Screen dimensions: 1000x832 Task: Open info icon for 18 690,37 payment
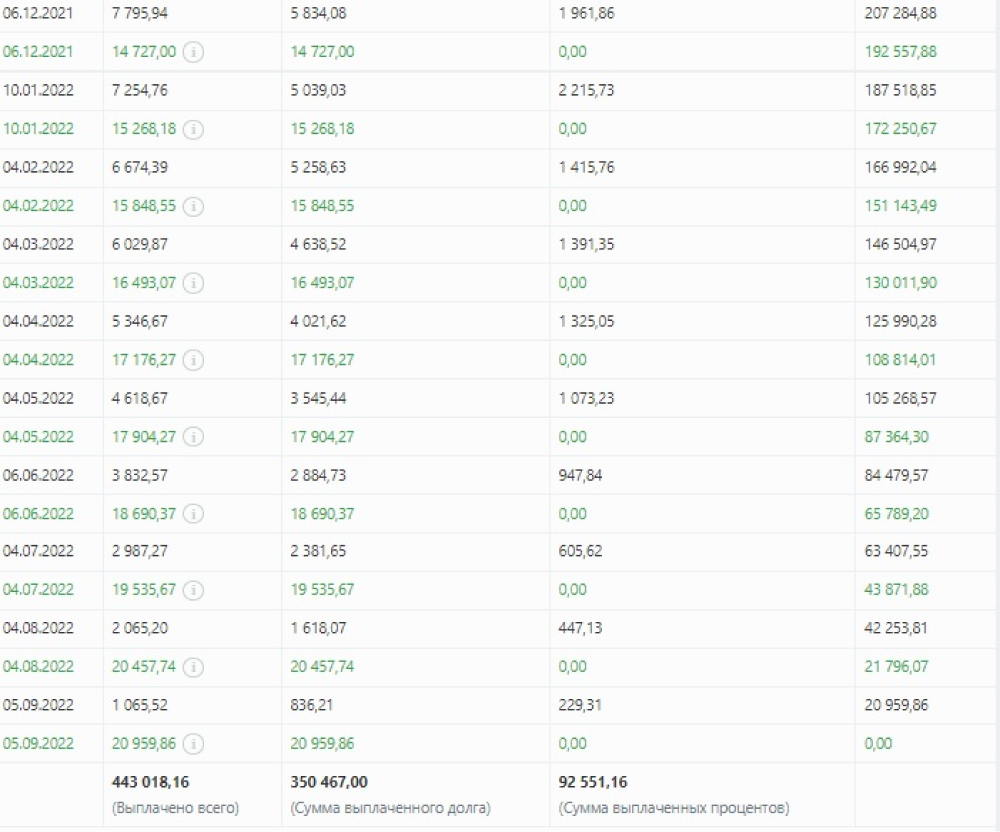[x=193, y=514]
